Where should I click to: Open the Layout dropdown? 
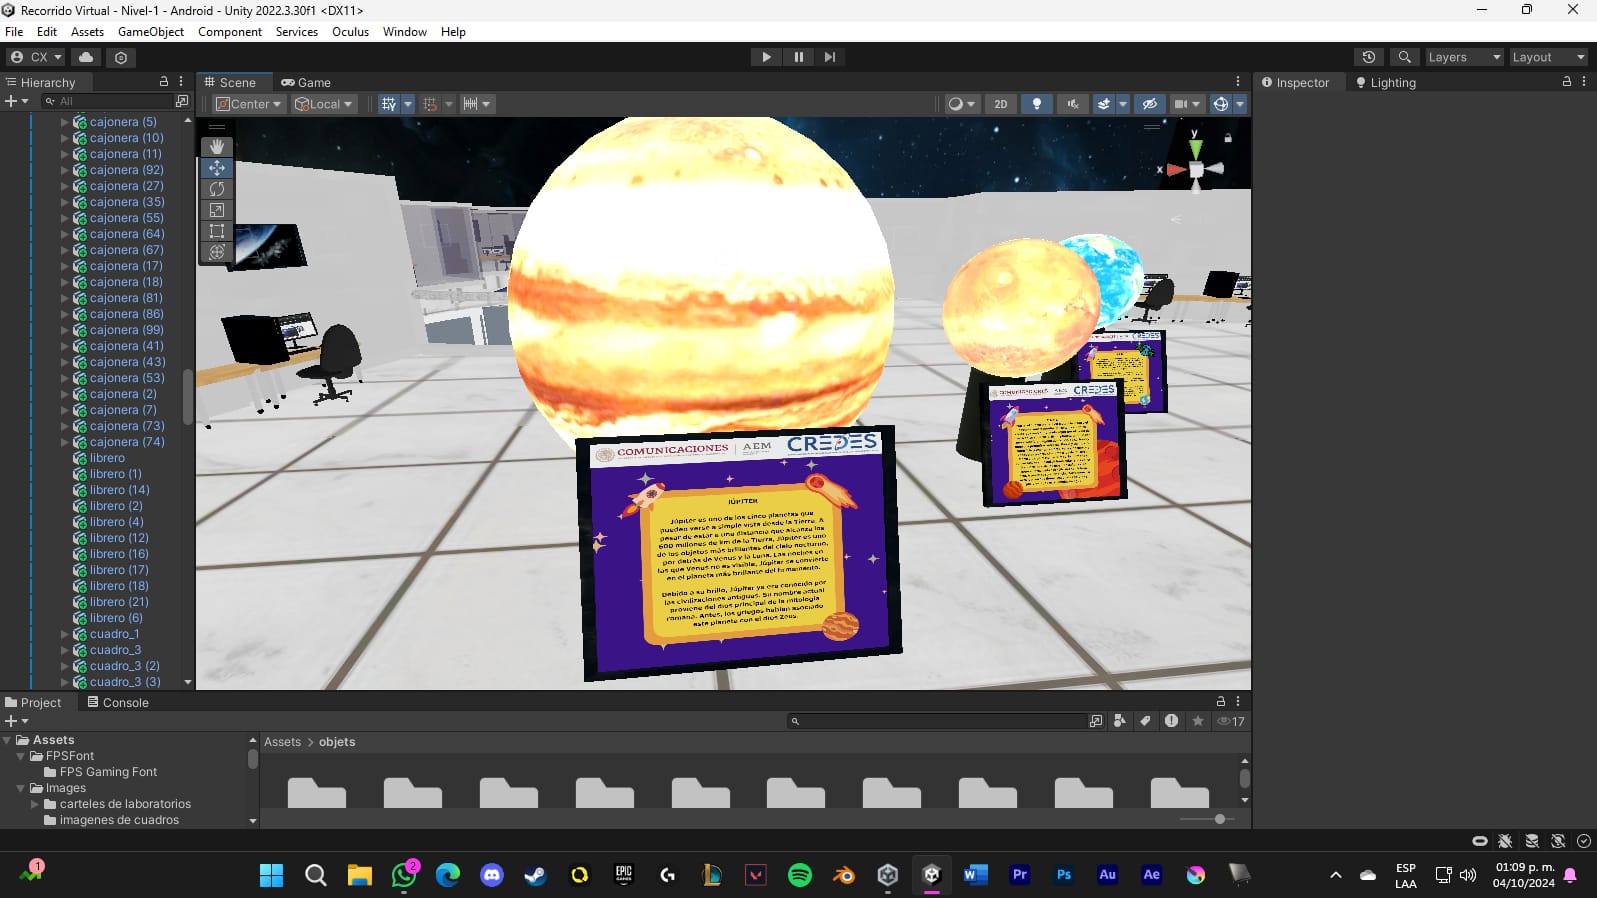(1548, 57)
